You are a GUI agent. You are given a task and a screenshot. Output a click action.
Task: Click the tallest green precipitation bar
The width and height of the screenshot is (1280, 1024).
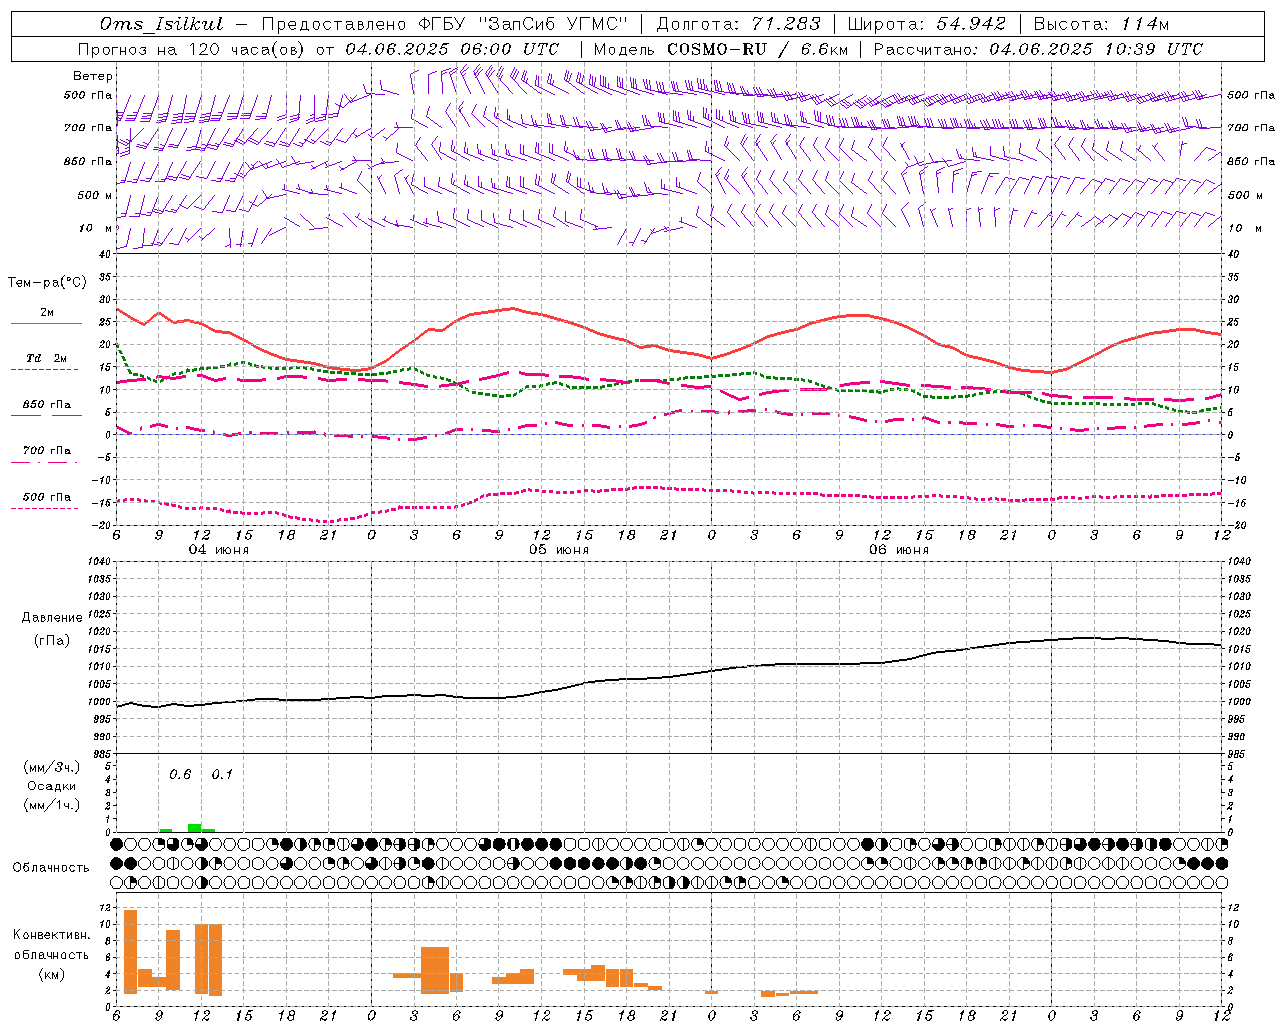(194, 828)
